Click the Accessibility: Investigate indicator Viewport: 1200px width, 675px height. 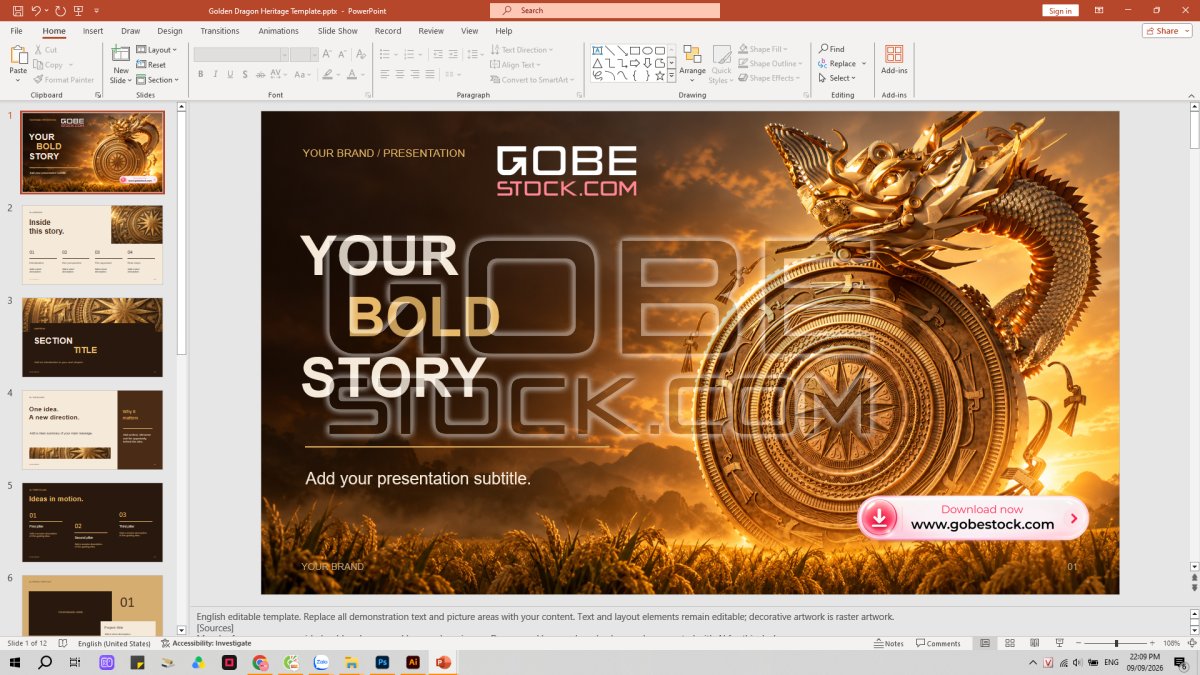pyautogui.click(x=206, y=643)
